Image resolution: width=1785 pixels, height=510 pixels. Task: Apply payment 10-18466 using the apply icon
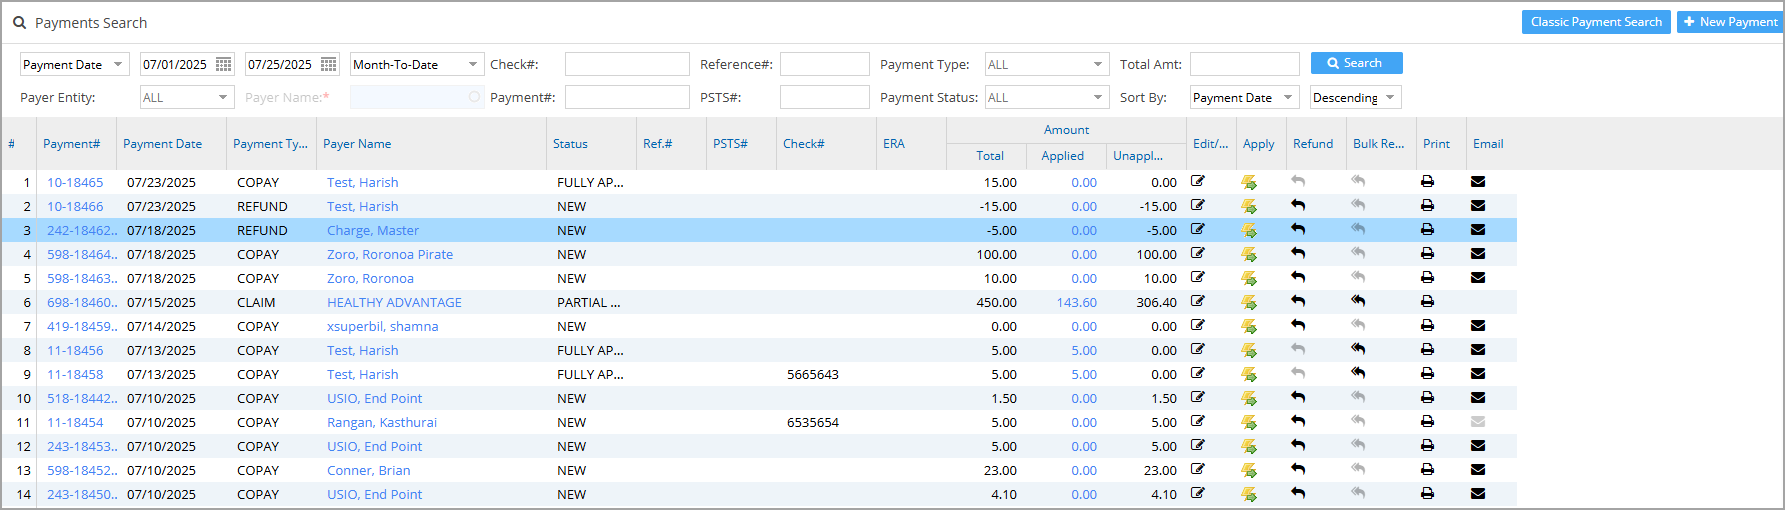pos(1249,206)
